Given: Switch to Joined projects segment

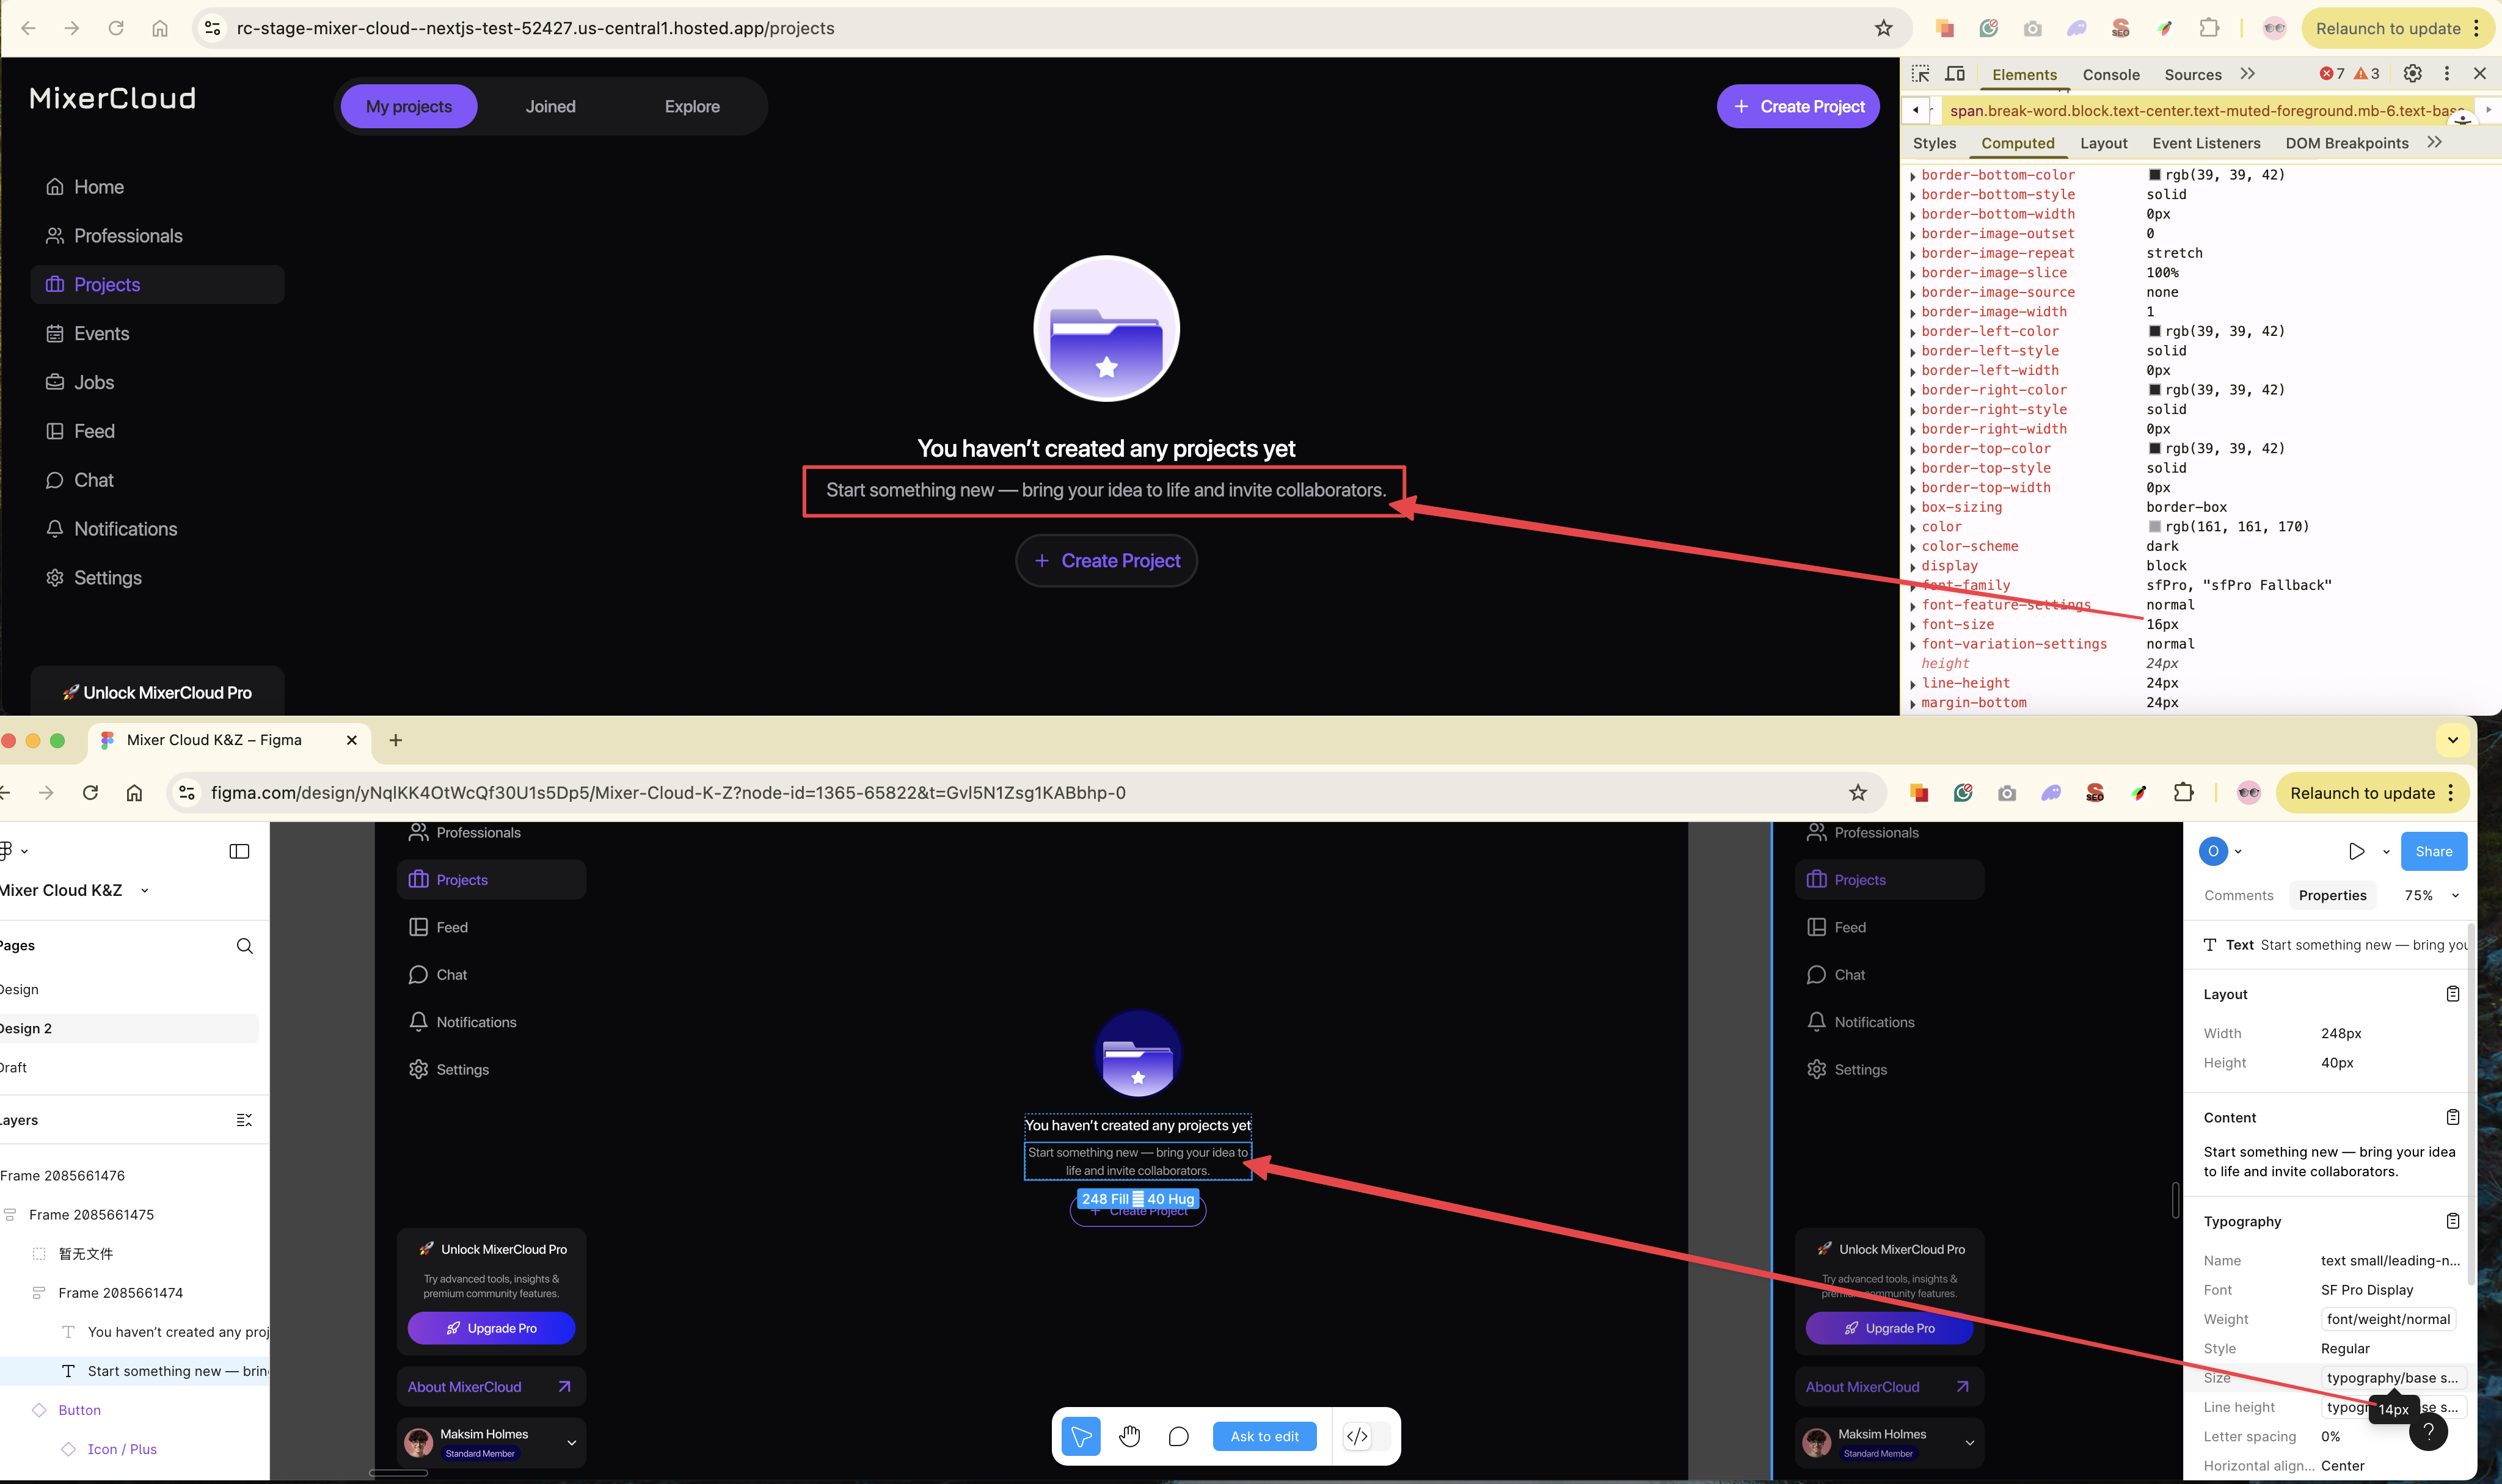Looking at the screenshot, I should [550, 107].
